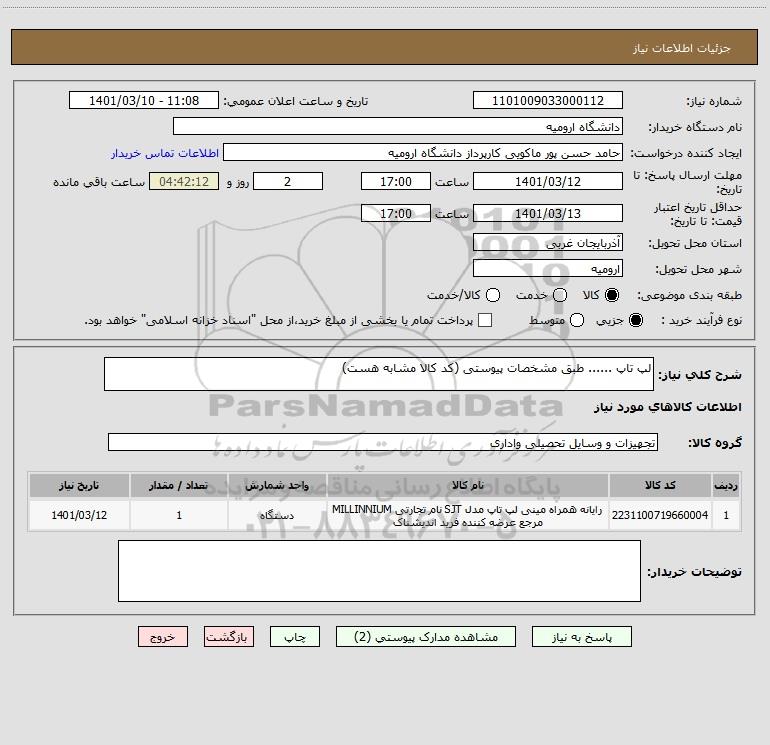Click the need date cell 1401/03/12 in table
The image size is (770, 745).
pos(79,515)
